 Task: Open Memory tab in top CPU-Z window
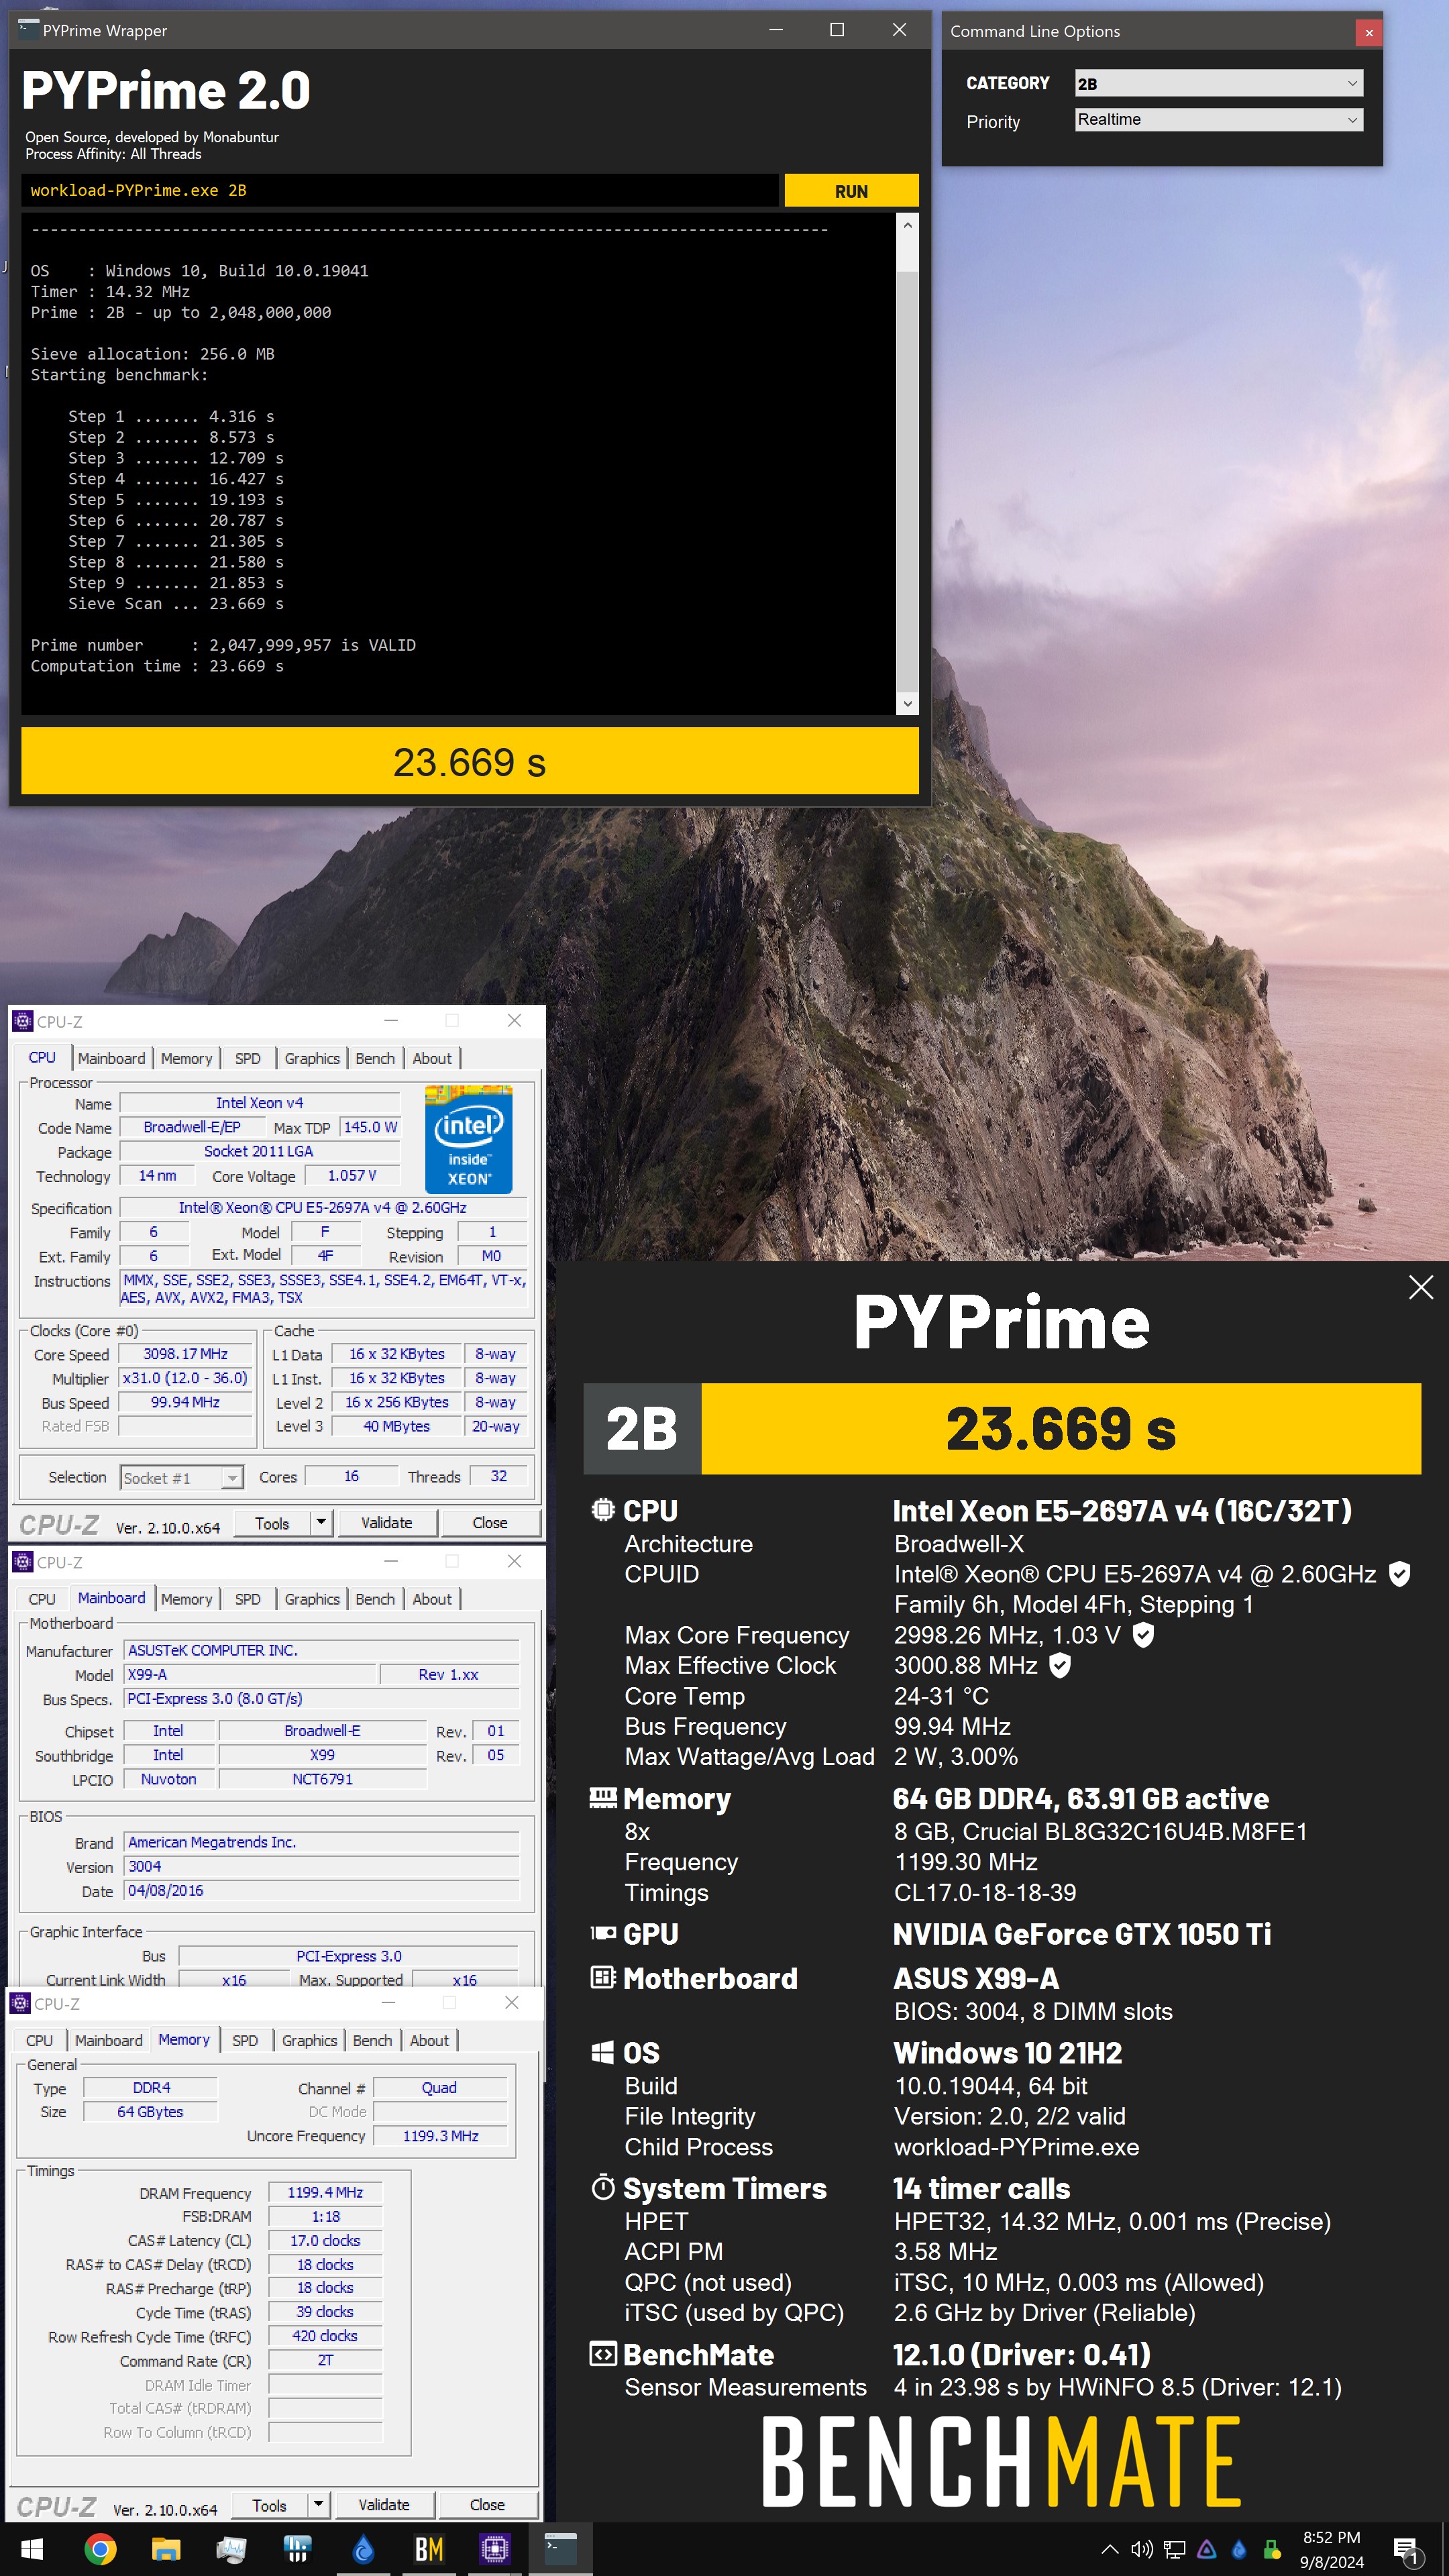(186, 1058)
